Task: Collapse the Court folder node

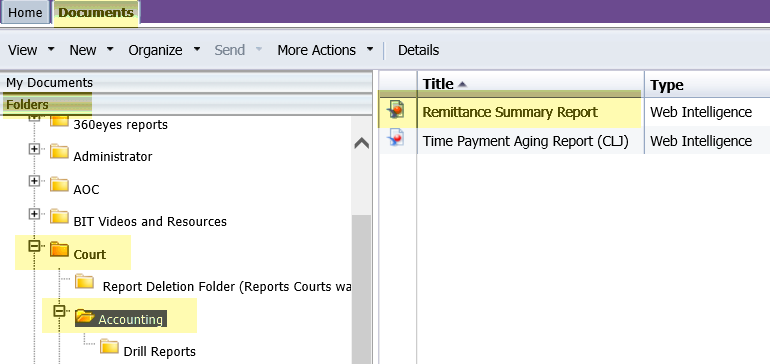Action: click(34, 246)
